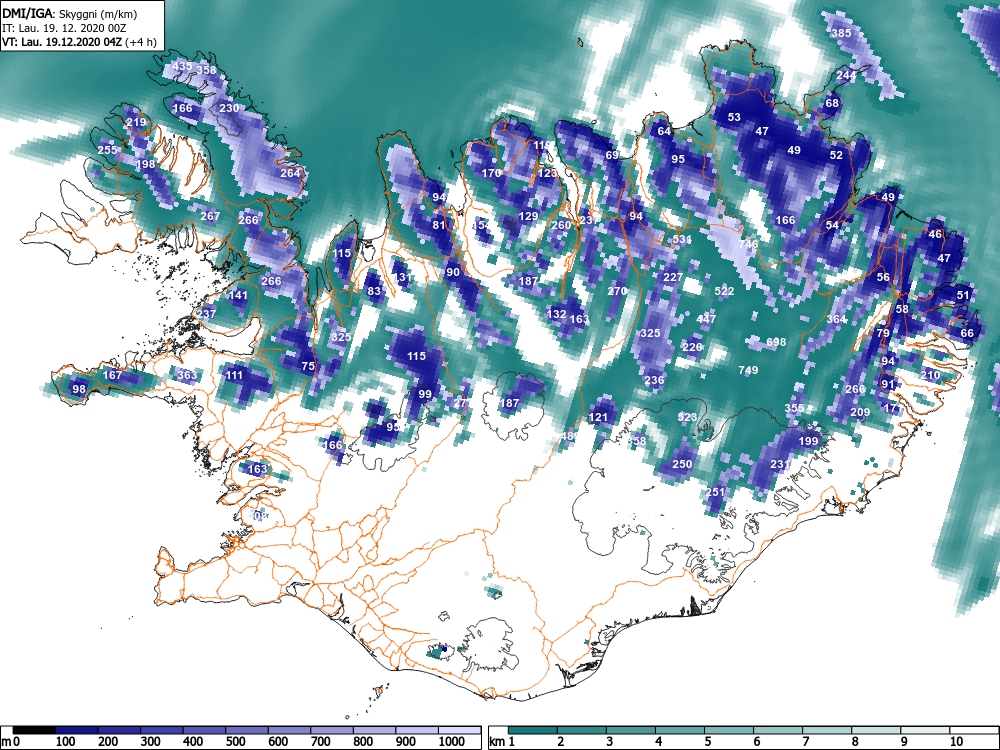Click the visibility value 99 on the map

(425, 394)
